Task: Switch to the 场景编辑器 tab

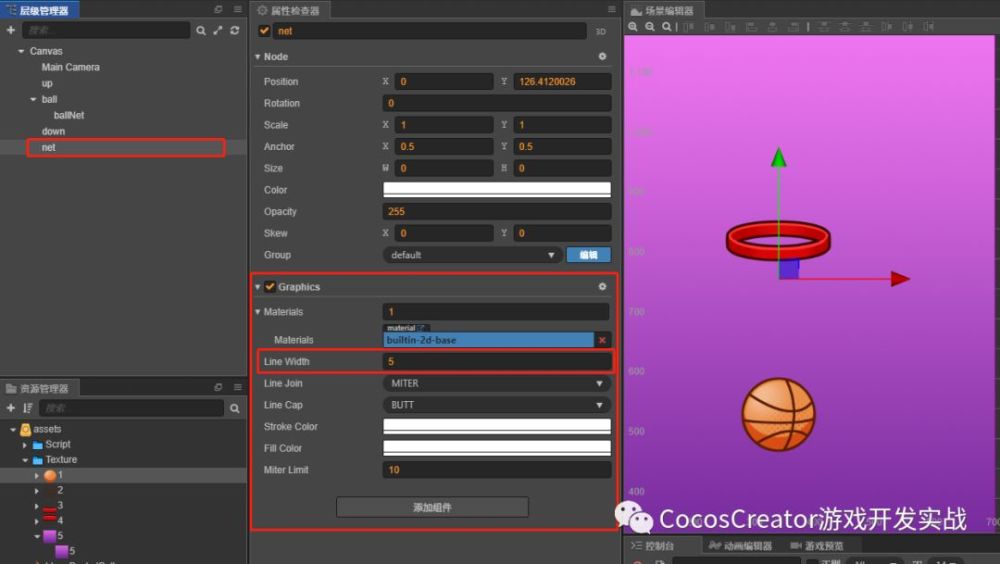Action: 663,10
